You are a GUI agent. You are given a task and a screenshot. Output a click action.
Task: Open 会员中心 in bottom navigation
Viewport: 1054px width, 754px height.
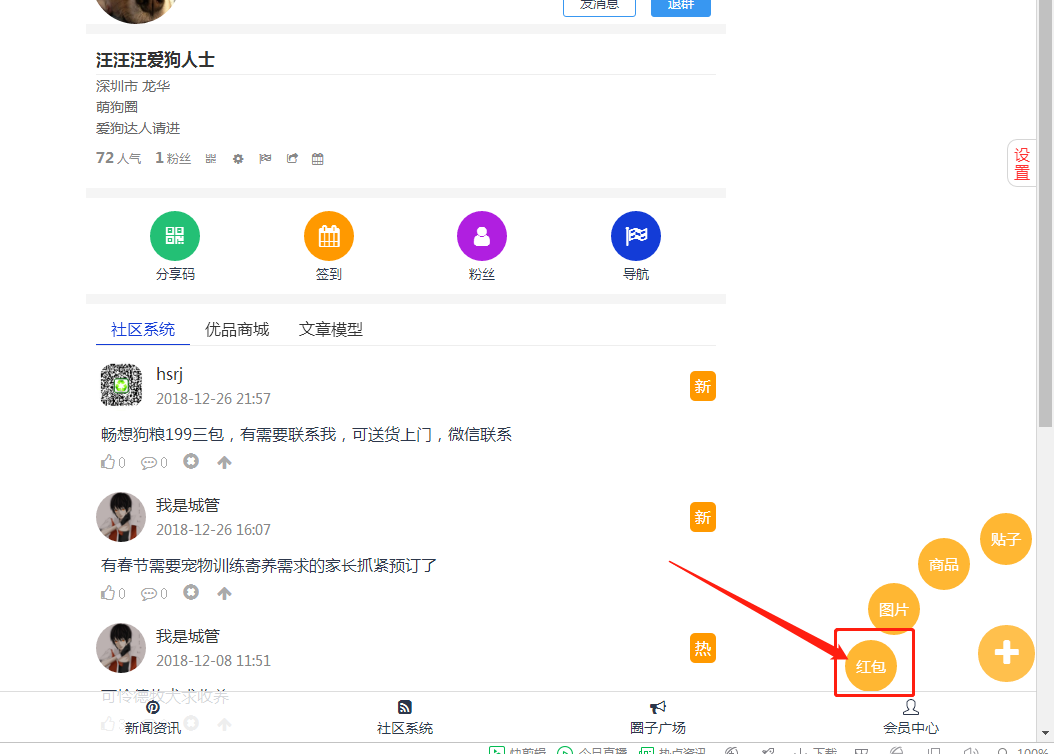pyautogui.click(x=910, y=717)
